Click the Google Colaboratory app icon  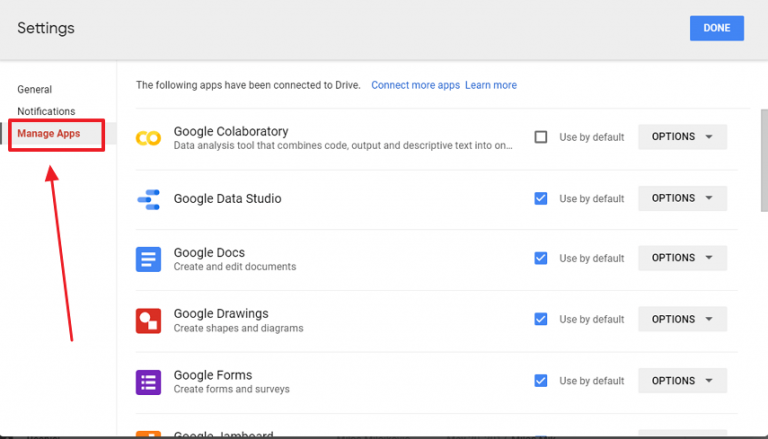tap(148, 138)
